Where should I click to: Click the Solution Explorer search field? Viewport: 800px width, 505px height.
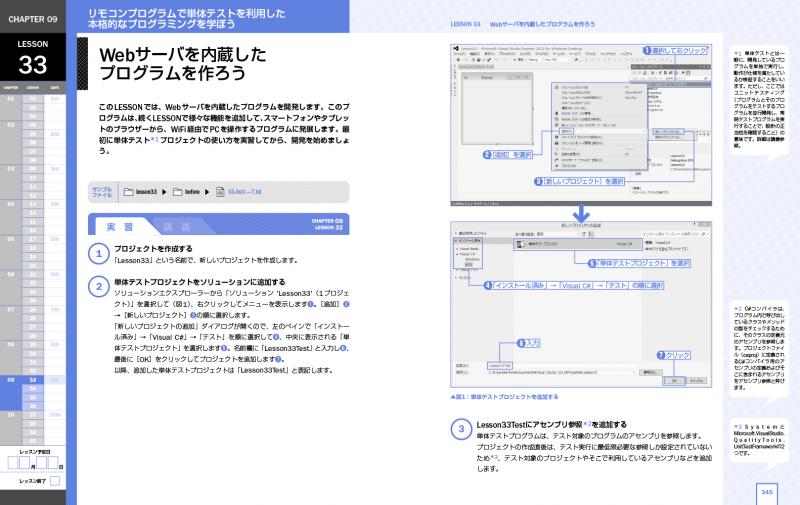(669, 79)
